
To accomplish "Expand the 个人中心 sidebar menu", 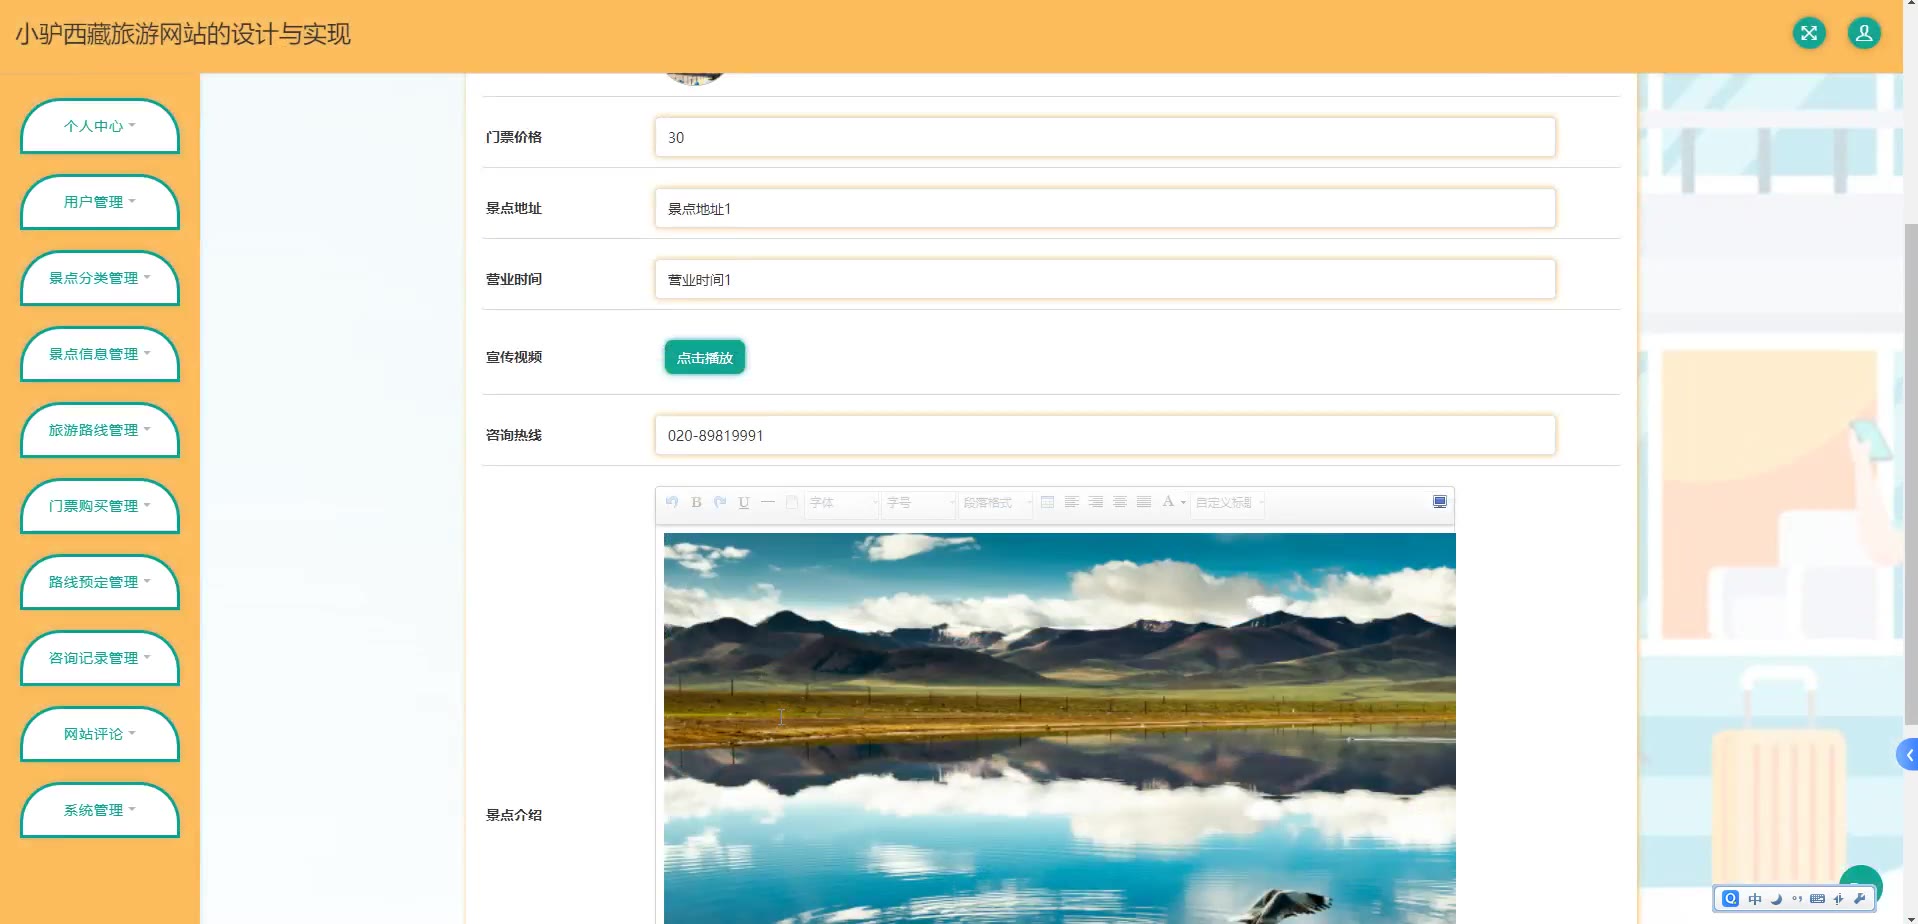I will 100,126.
